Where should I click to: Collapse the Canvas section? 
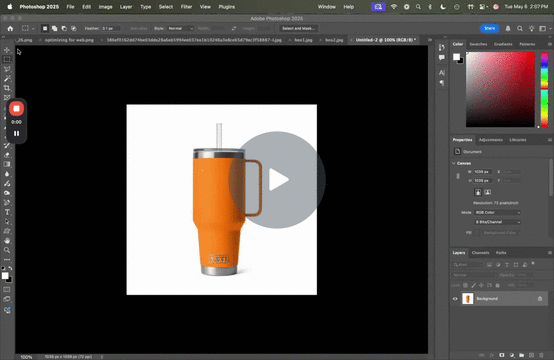tap(454, 163)
